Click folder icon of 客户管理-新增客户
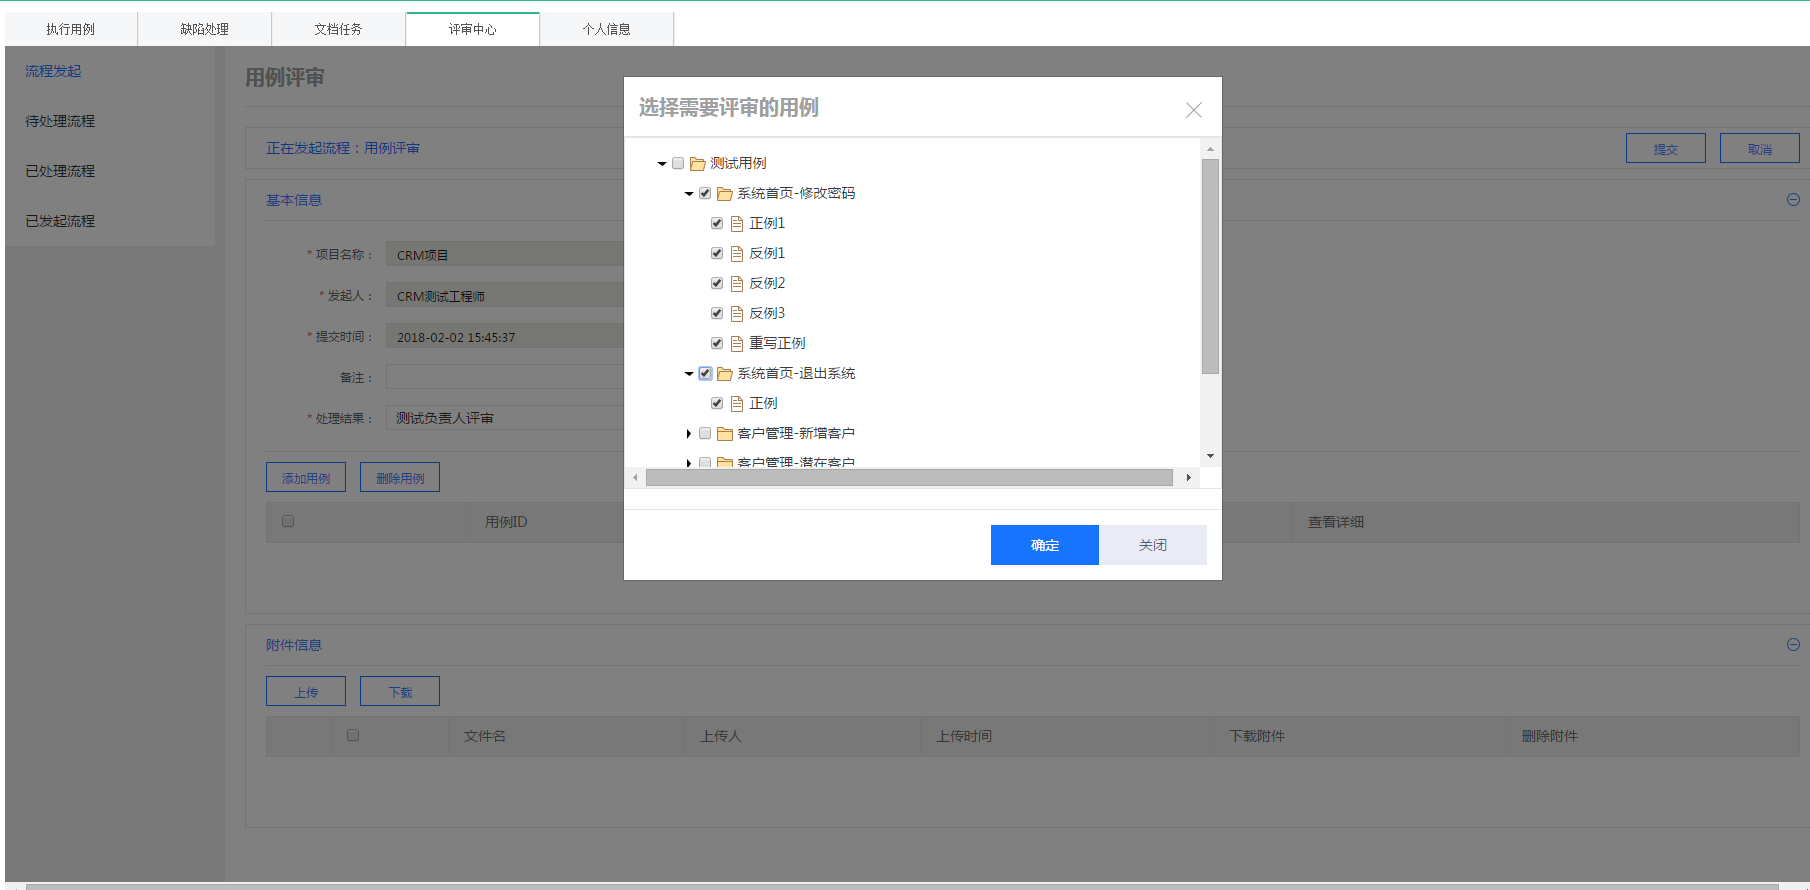The width and height of the screenshot is (1810, 890). pyautogui.click(x=725, y=434)
